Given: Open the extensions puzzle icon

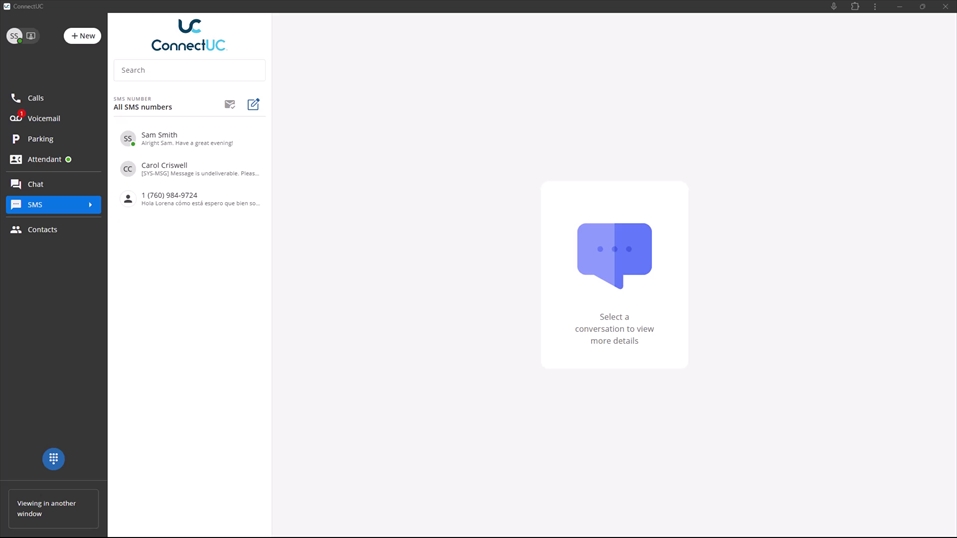Looking at the screenshot, I should click(855, 7).
